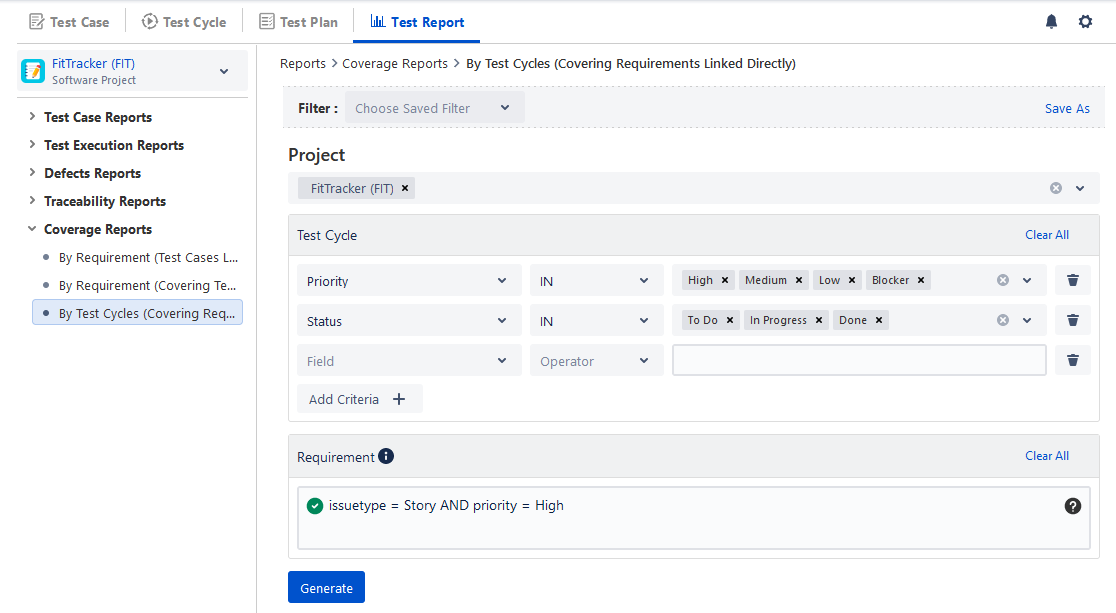Remove the Done status tag
Screen dimensions: 1116x613
(879, 320)
